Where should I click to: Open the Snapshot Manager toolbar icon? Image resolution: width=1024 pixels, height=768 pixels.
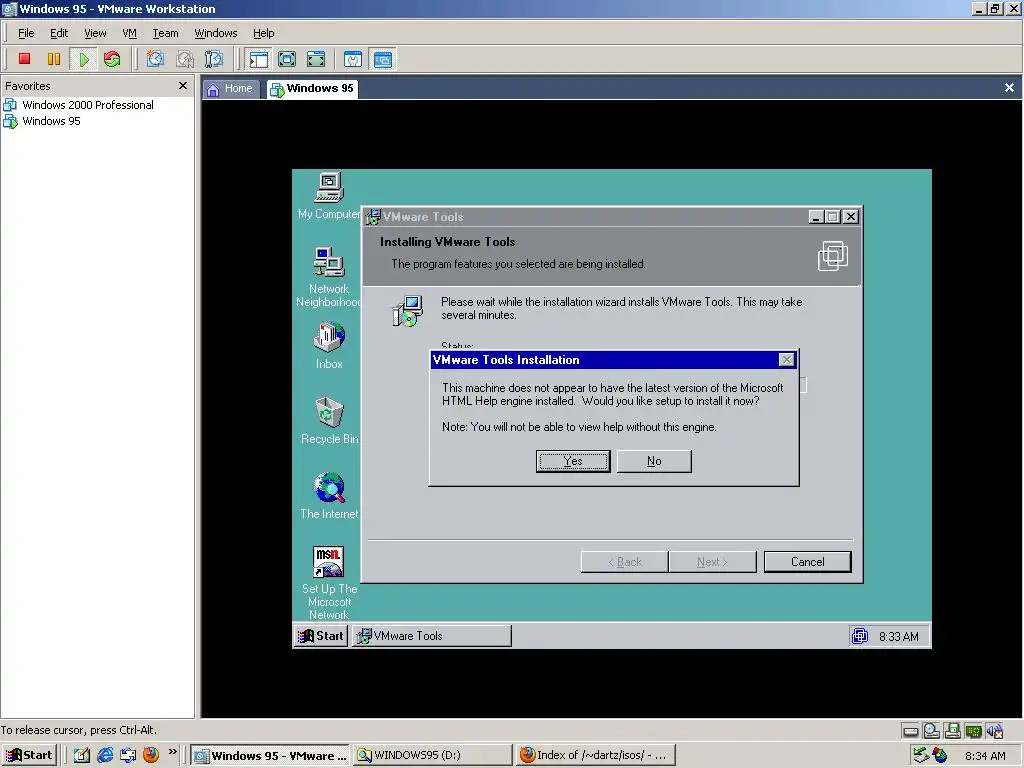tap(214, 59)
